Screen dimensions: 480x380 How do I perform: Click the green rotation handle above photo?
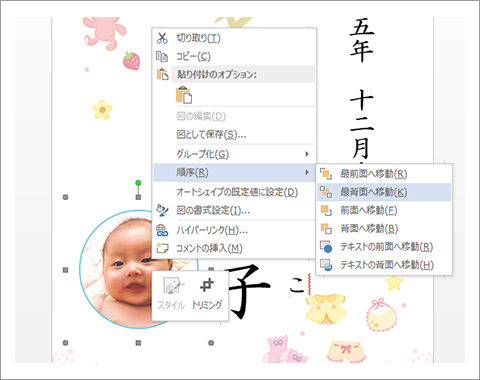coord(138,183)
